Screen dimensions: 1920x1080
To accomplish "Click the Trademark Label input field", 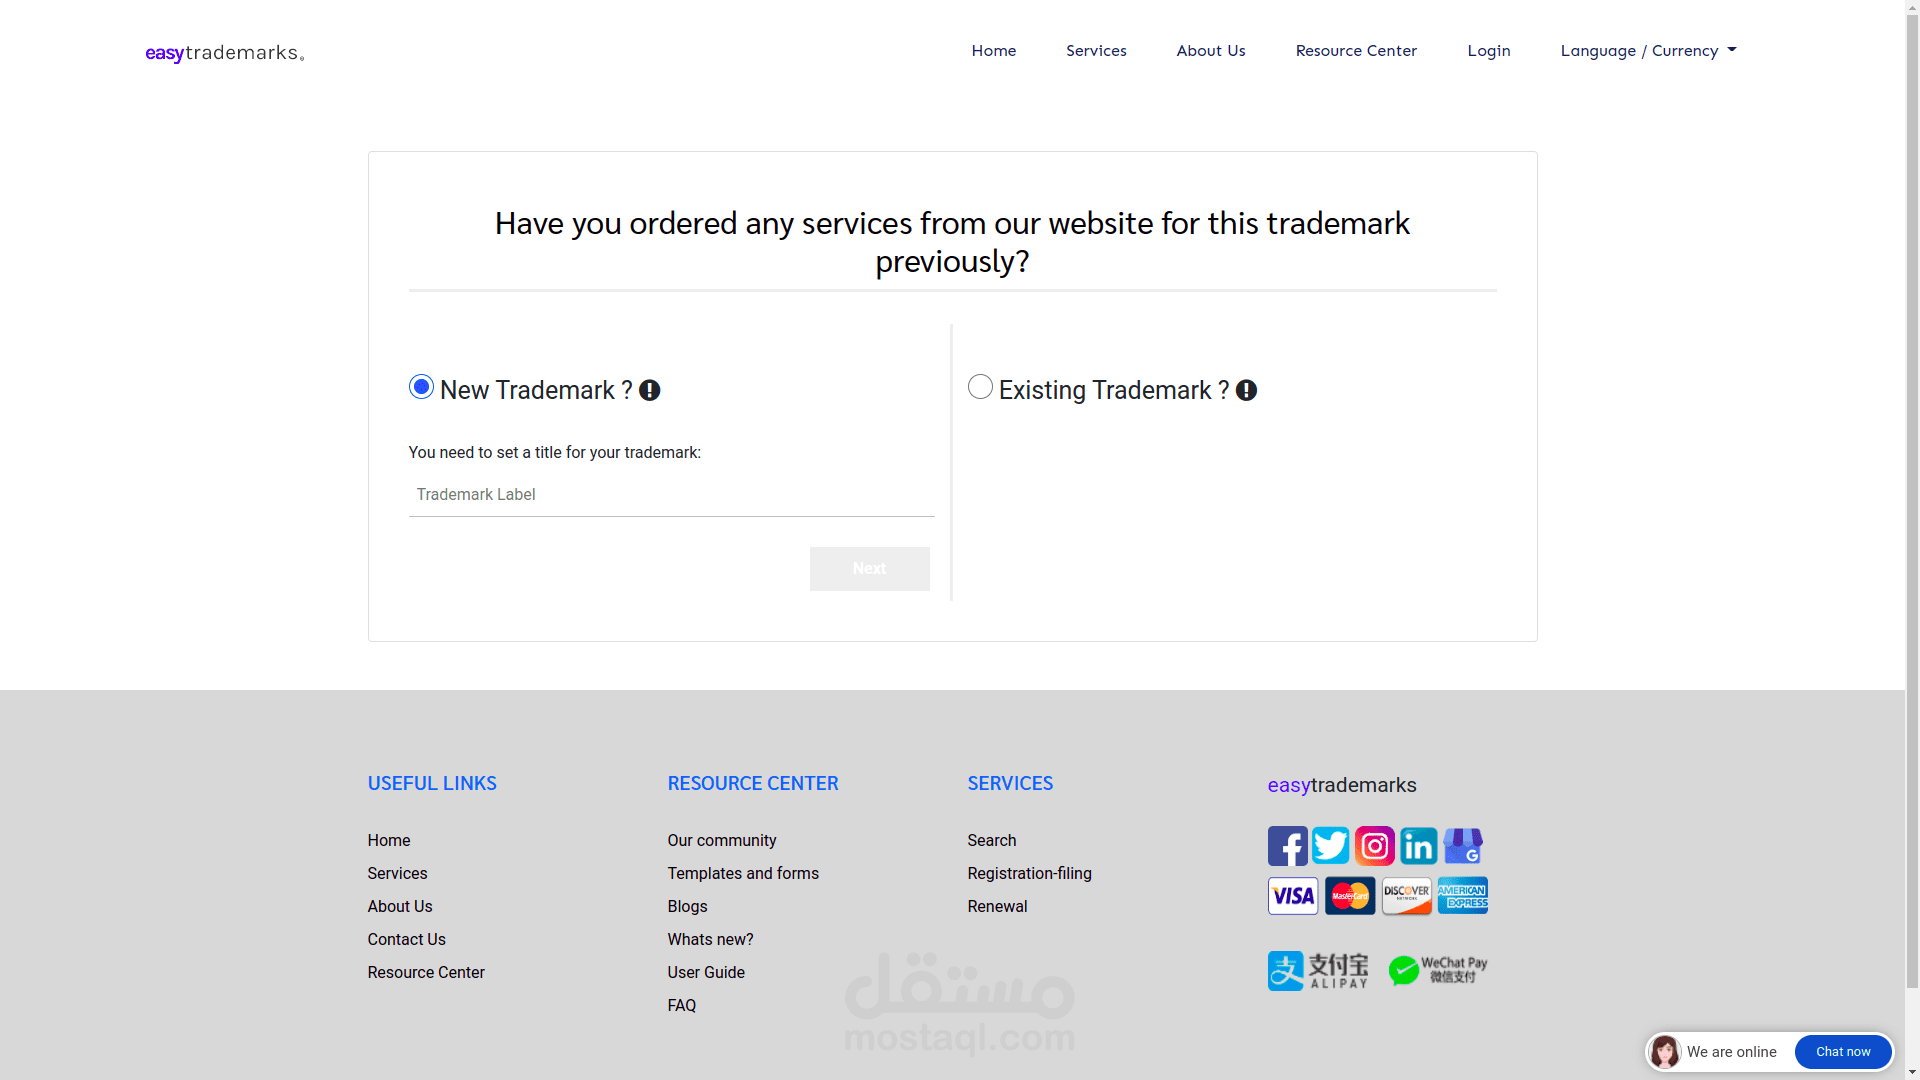I will point(671,495).
